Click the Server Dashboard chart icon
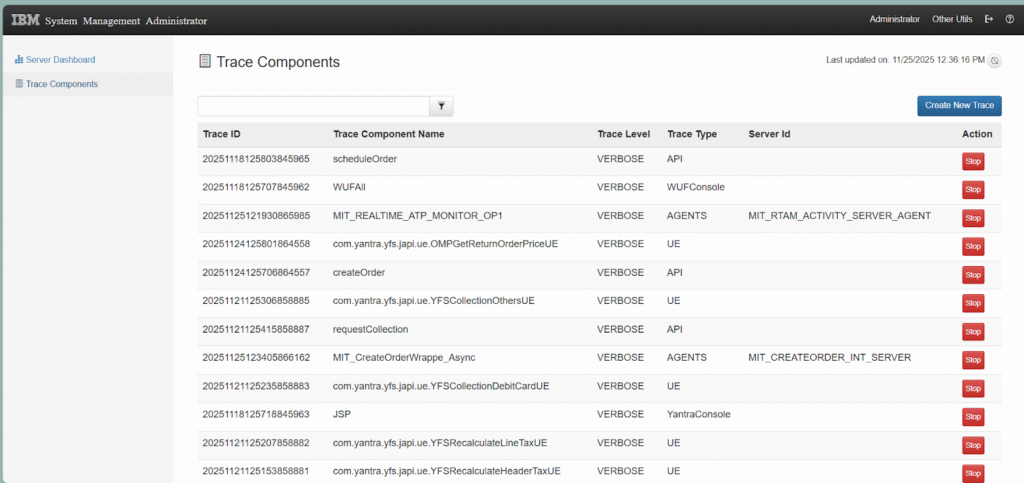This screenshot has height=483, width=1024. (x=18, y=60)
